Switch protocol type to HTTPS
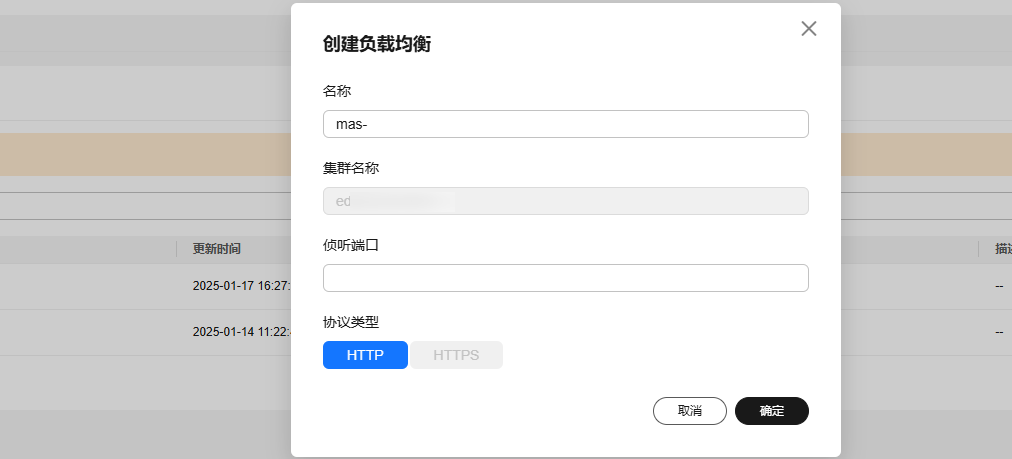The image size is (1012, 459). click(456, 355)
